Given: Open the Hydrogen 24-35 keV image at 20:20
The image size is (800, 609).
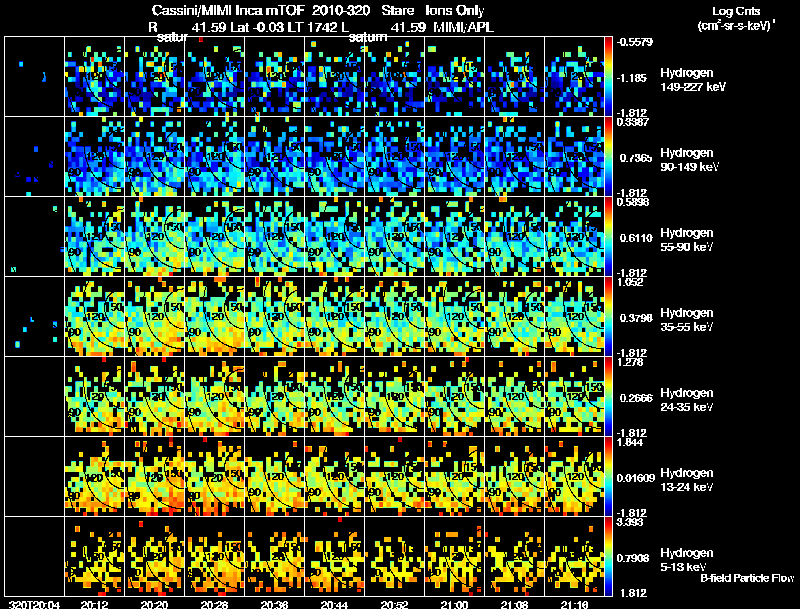Looking at the screenshot, I should pyautogui.click(x=155, y=396).
